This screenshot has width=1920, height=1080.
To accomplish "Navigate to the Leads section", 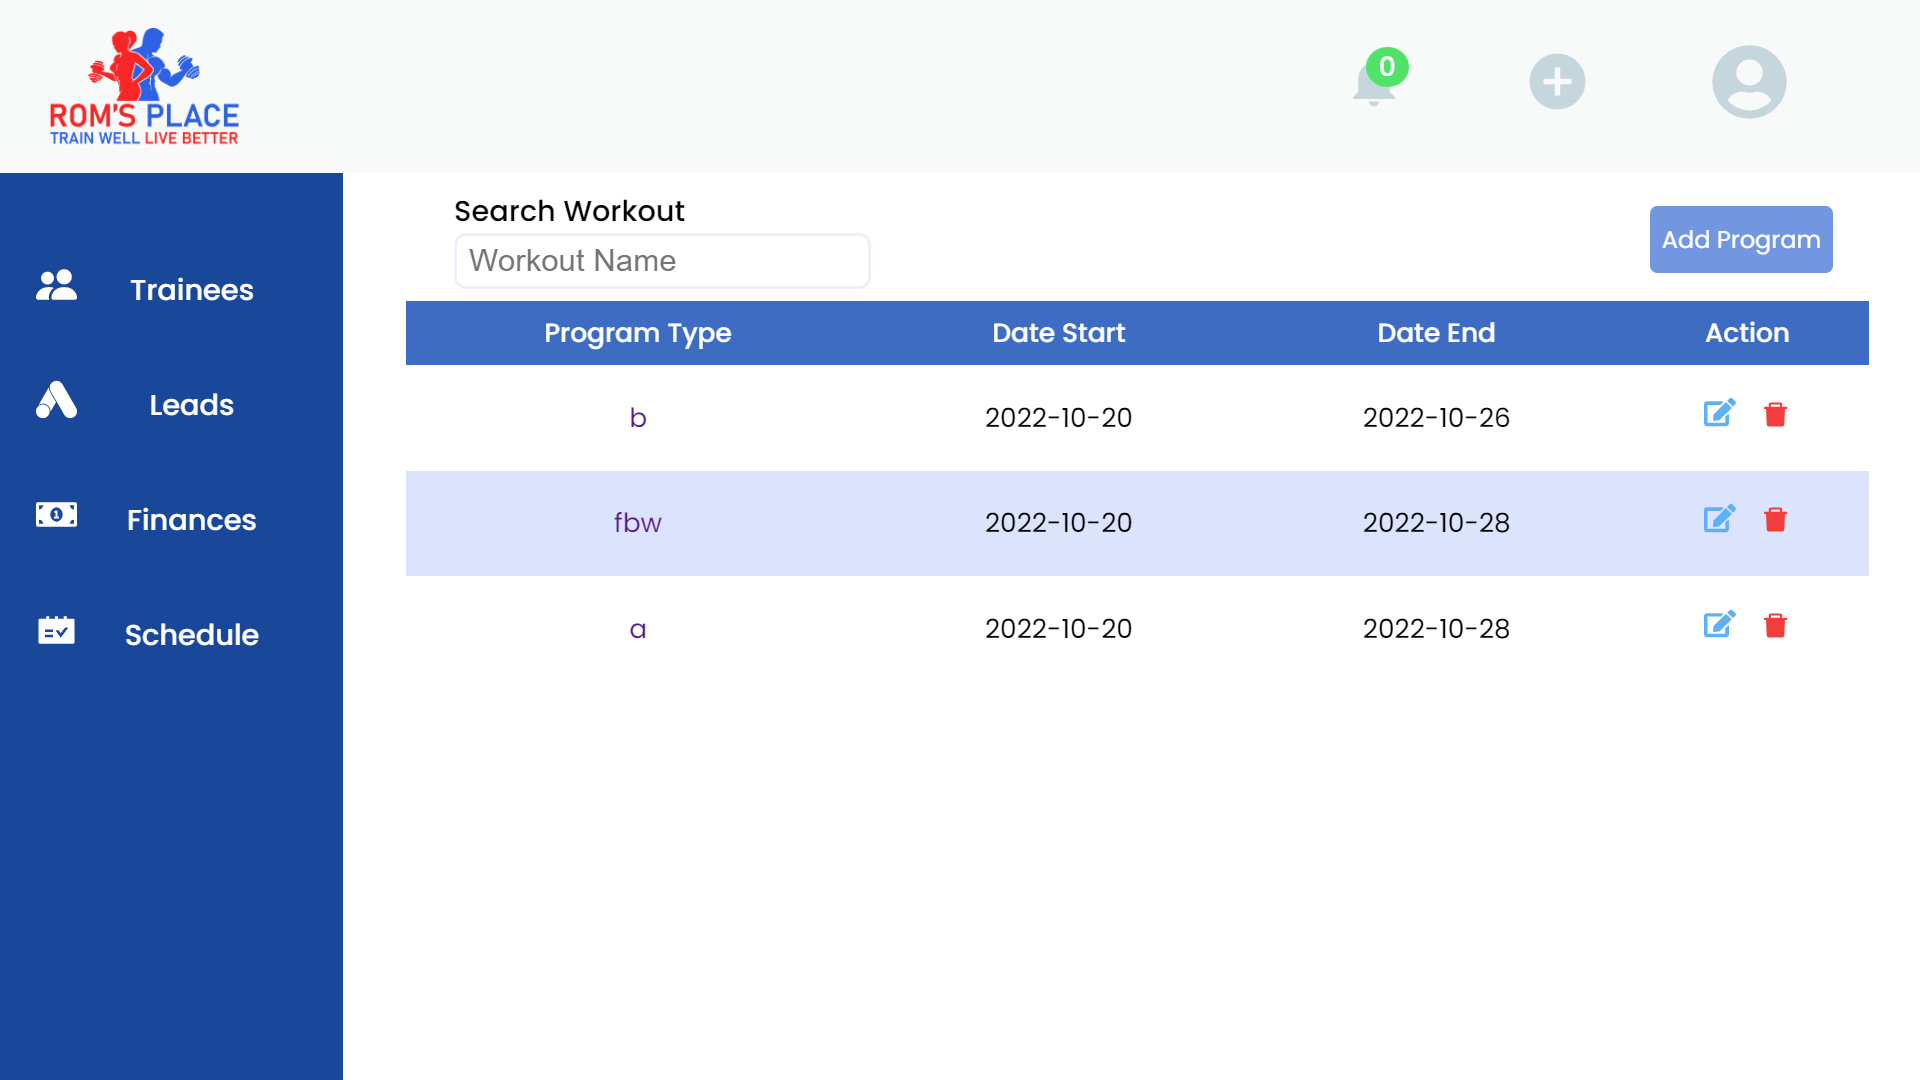I will click(191, 404).
